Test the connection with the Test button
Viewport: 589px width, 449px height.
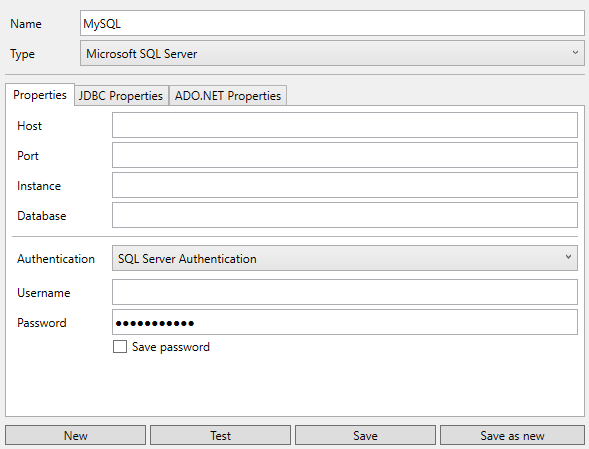220,435
